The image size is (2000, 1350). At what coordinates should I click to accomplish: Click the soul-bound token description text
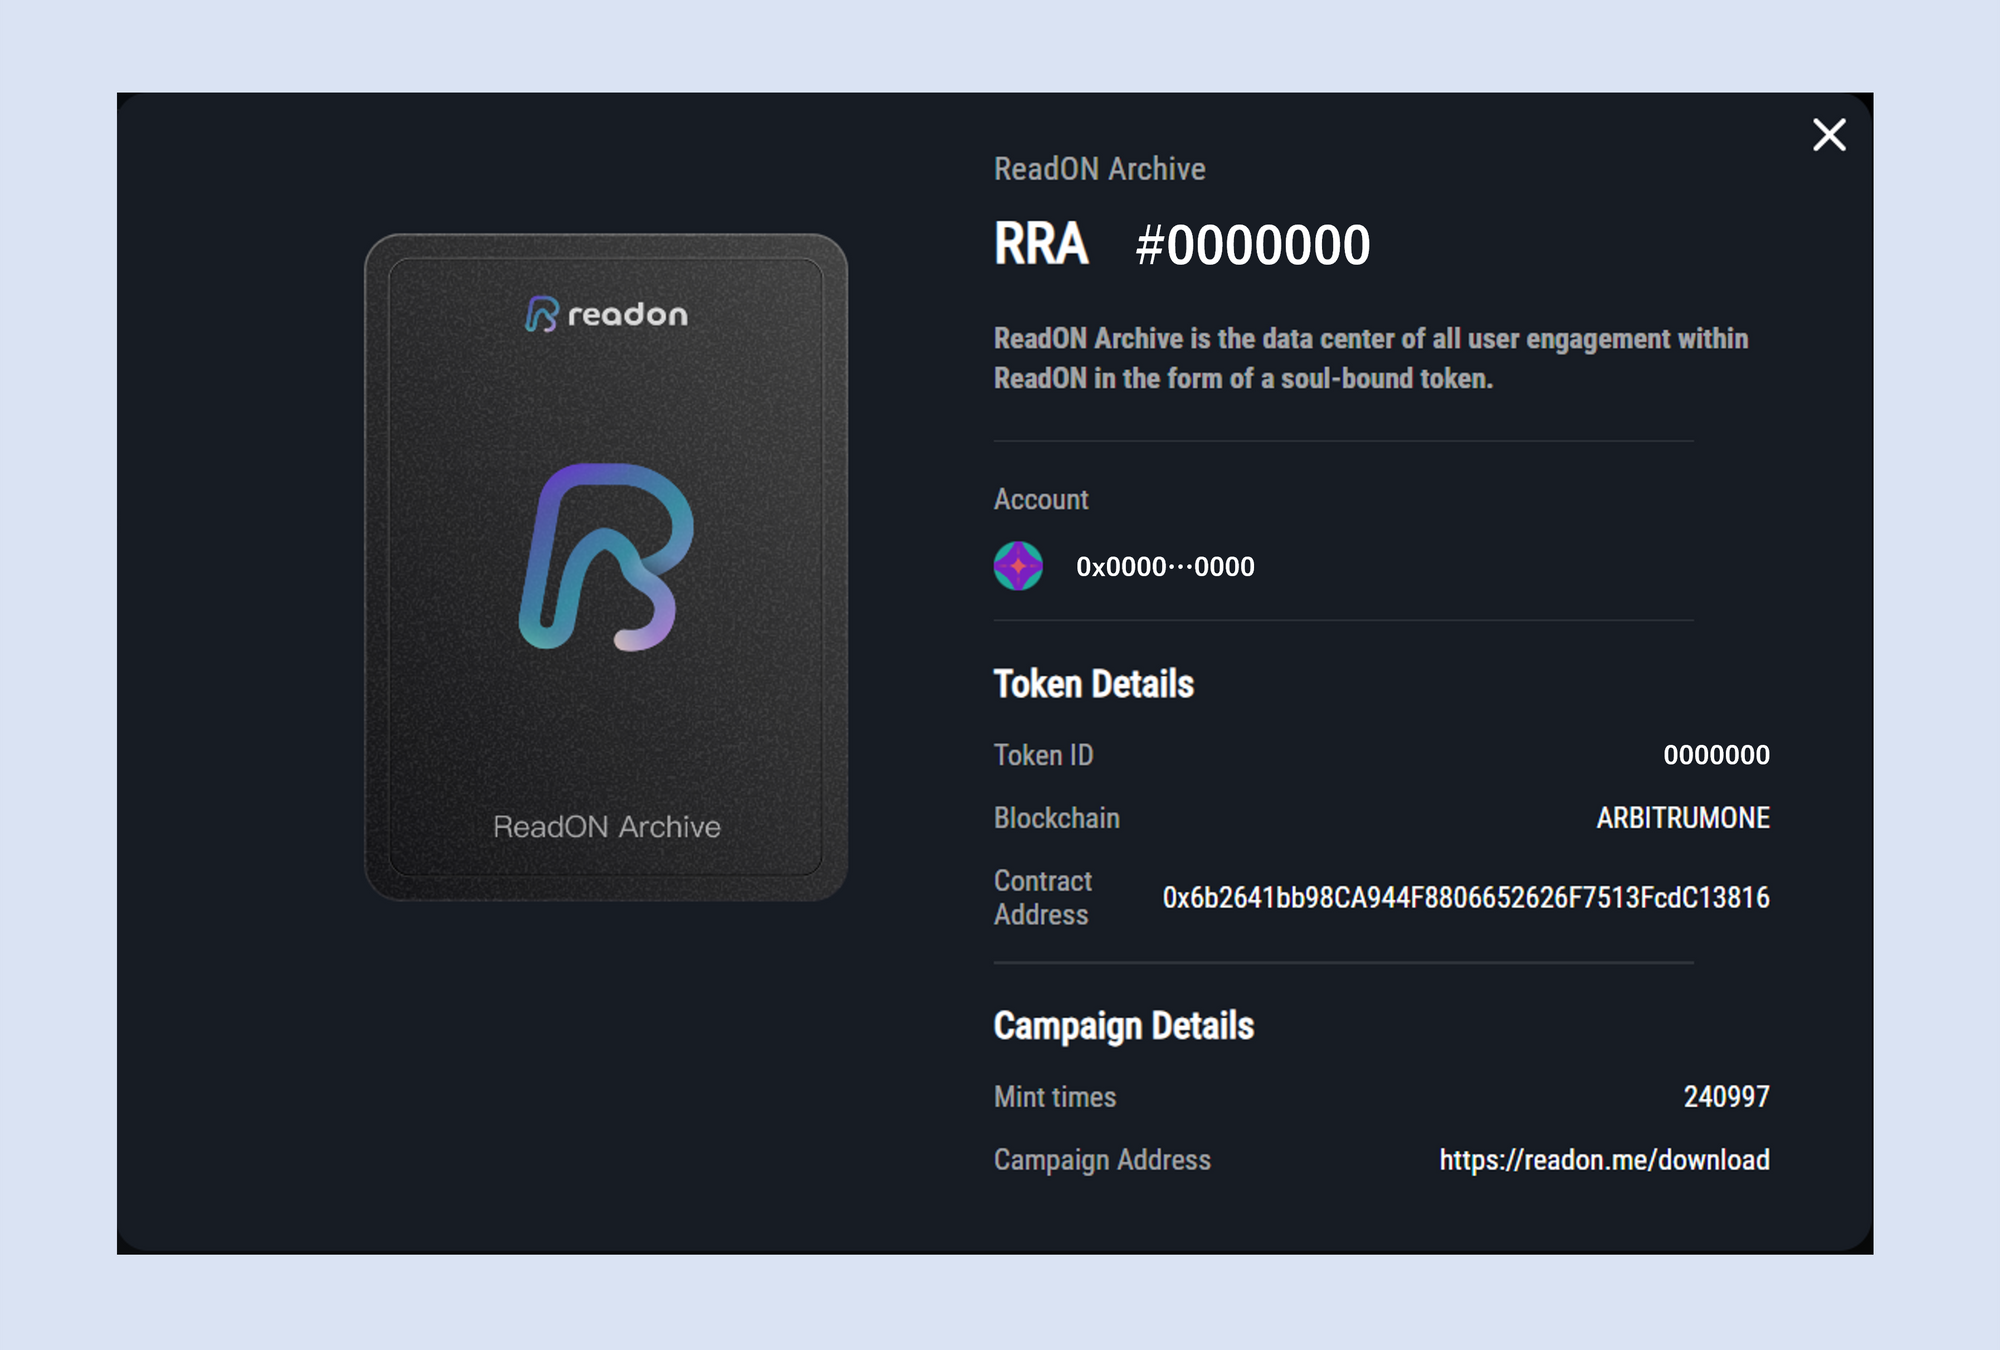pos(1370,358)
